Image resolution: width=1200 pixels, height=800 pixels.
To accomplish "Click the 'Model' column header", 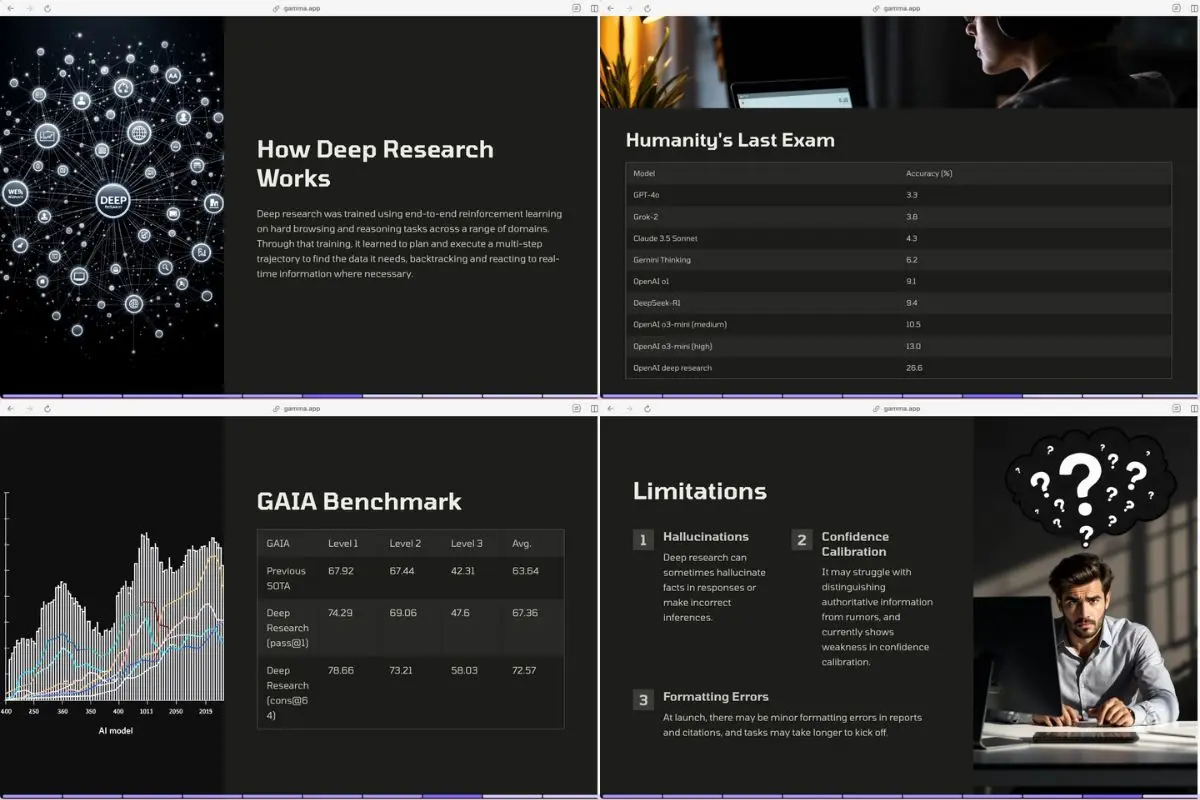I will pos(644,173).
